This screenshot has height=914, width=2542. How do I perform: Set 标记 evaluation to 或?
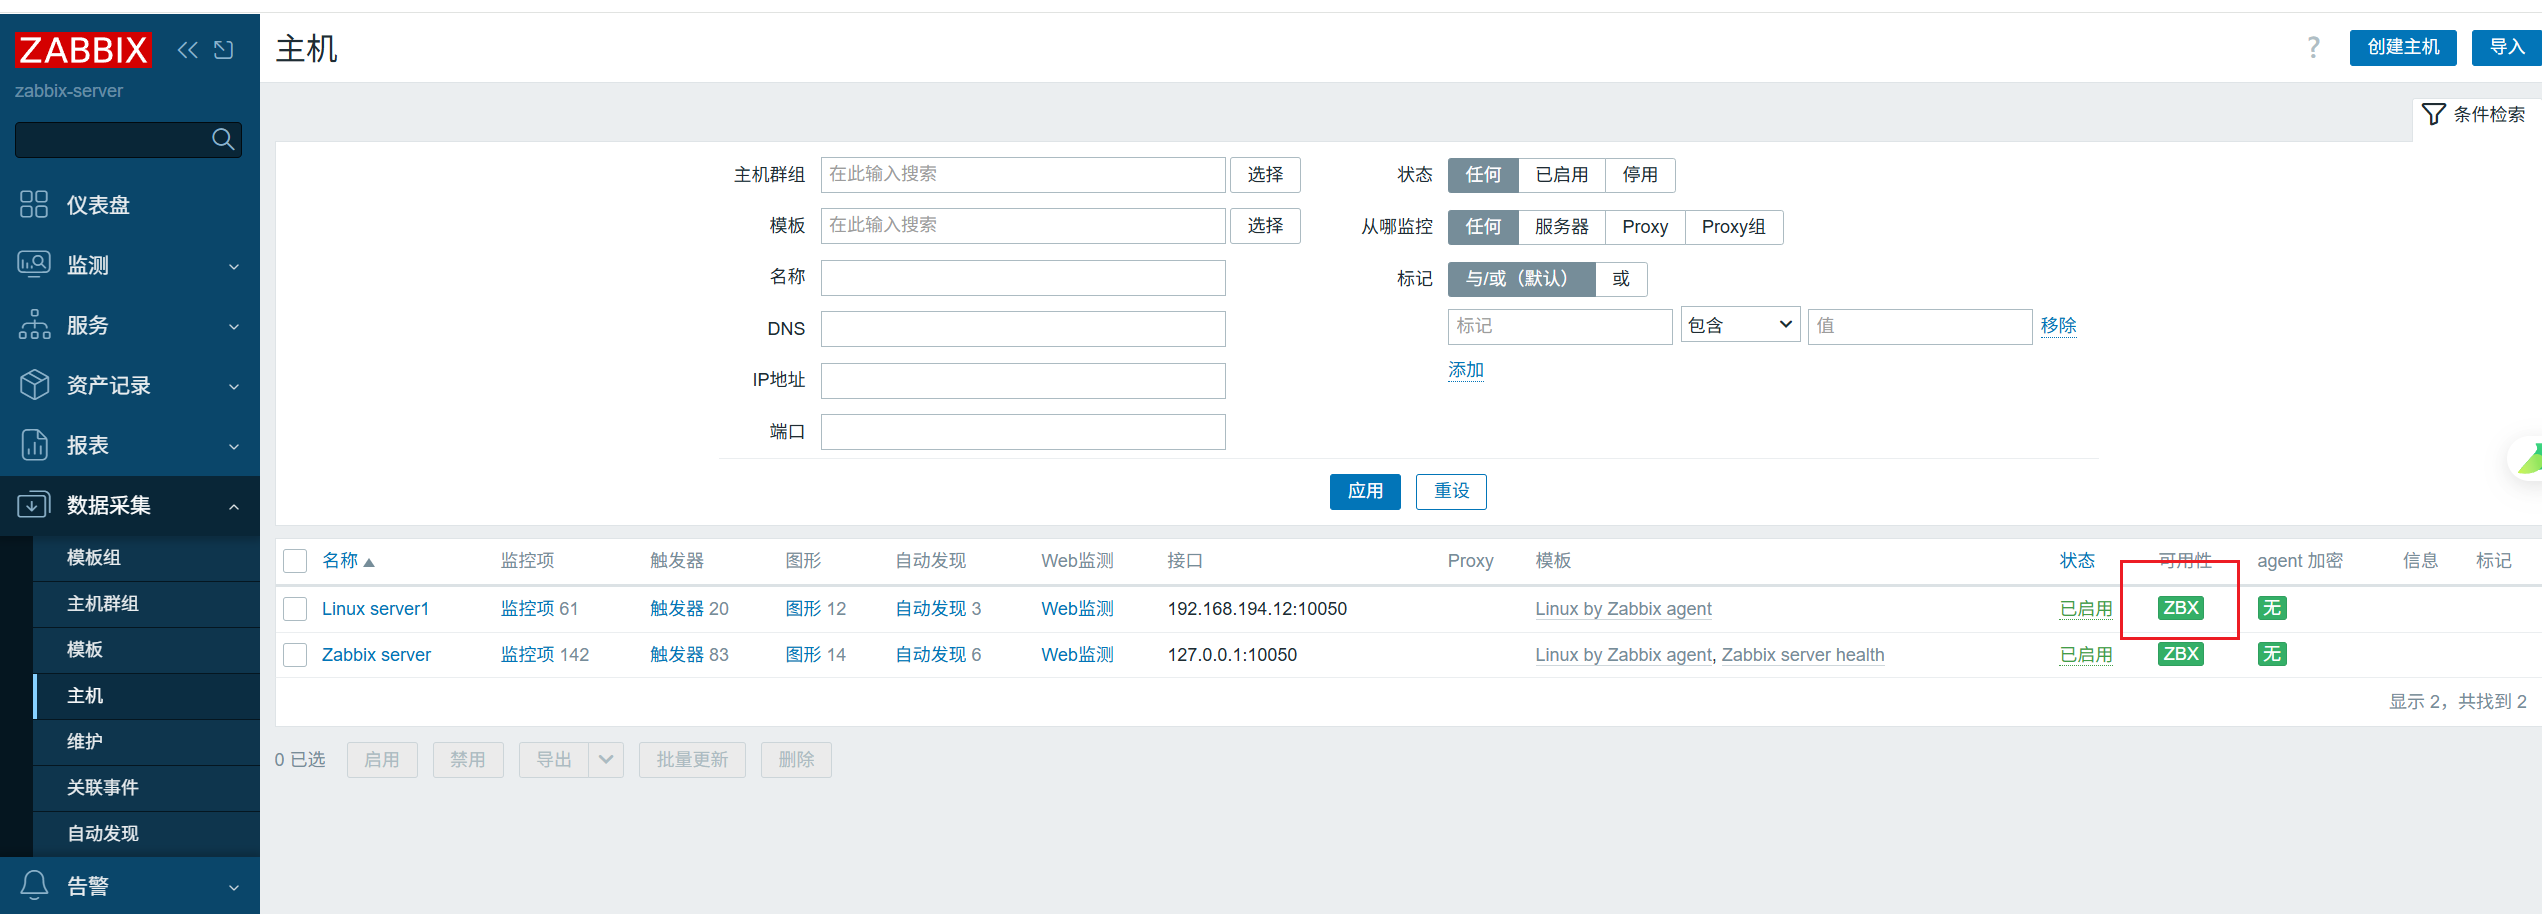click(x=1621, y=279)
